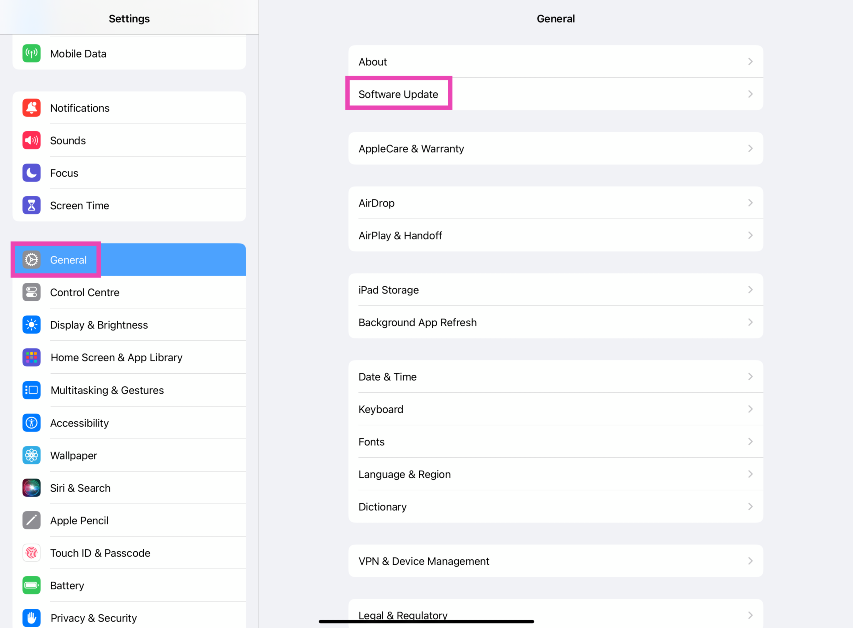Tap the Battery icon in sidebar

click(x=31, y=586)
